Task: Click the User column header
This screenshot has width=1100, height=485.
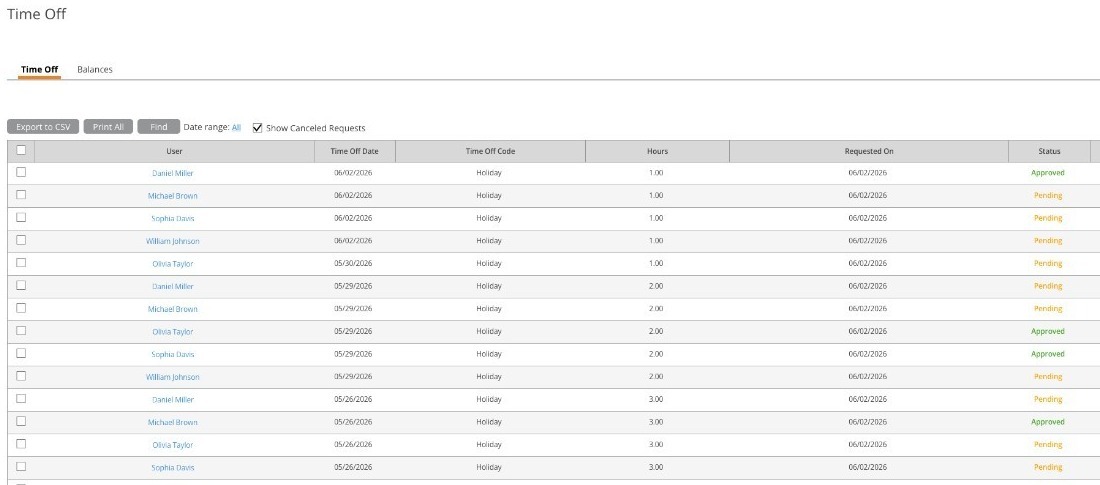Action: pyautogui.click(x=175, y=152)
